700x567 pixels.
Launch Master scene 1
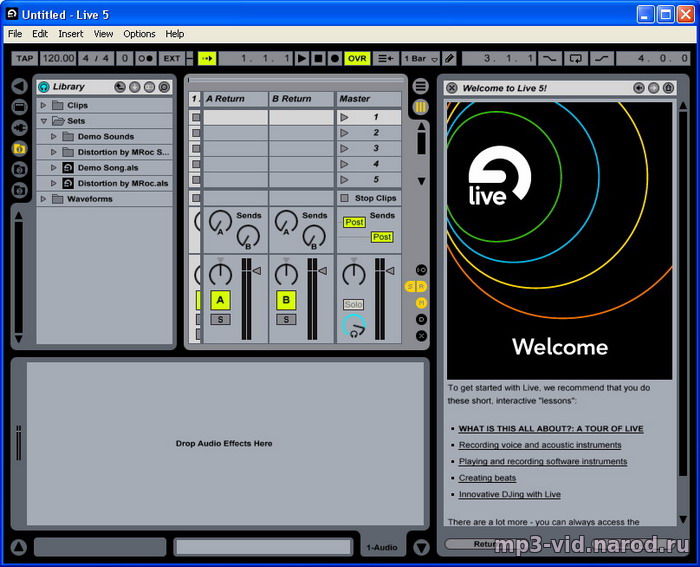[x=344, y=117]
